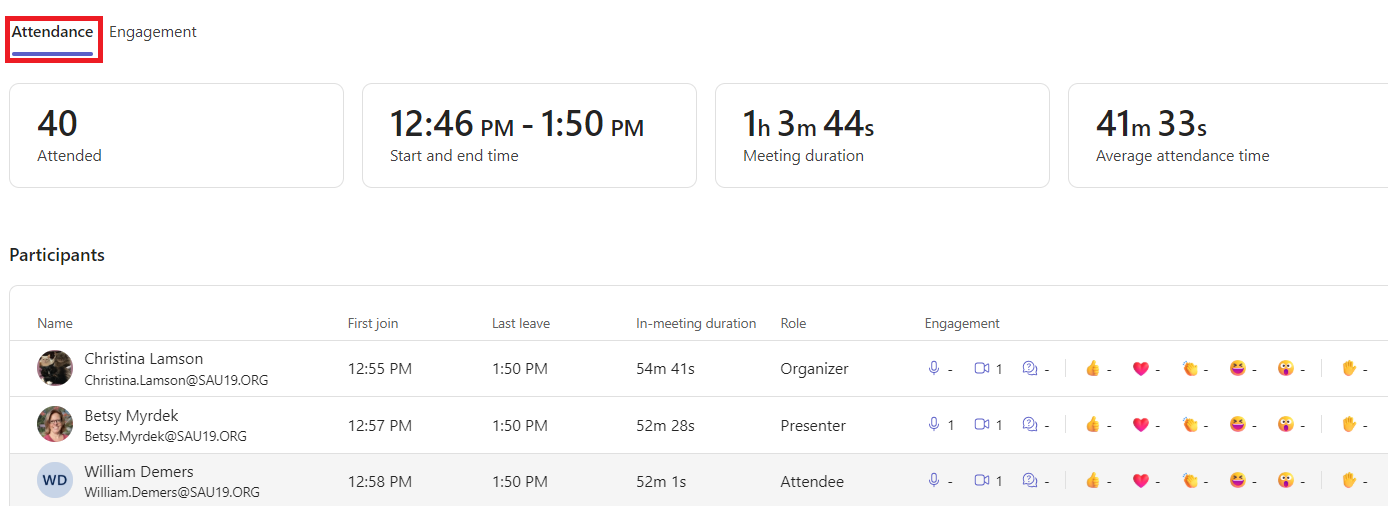1388x506 pixels.
Task: Click Betsy Myrdek's camera icon
Action: click(982, 425)
